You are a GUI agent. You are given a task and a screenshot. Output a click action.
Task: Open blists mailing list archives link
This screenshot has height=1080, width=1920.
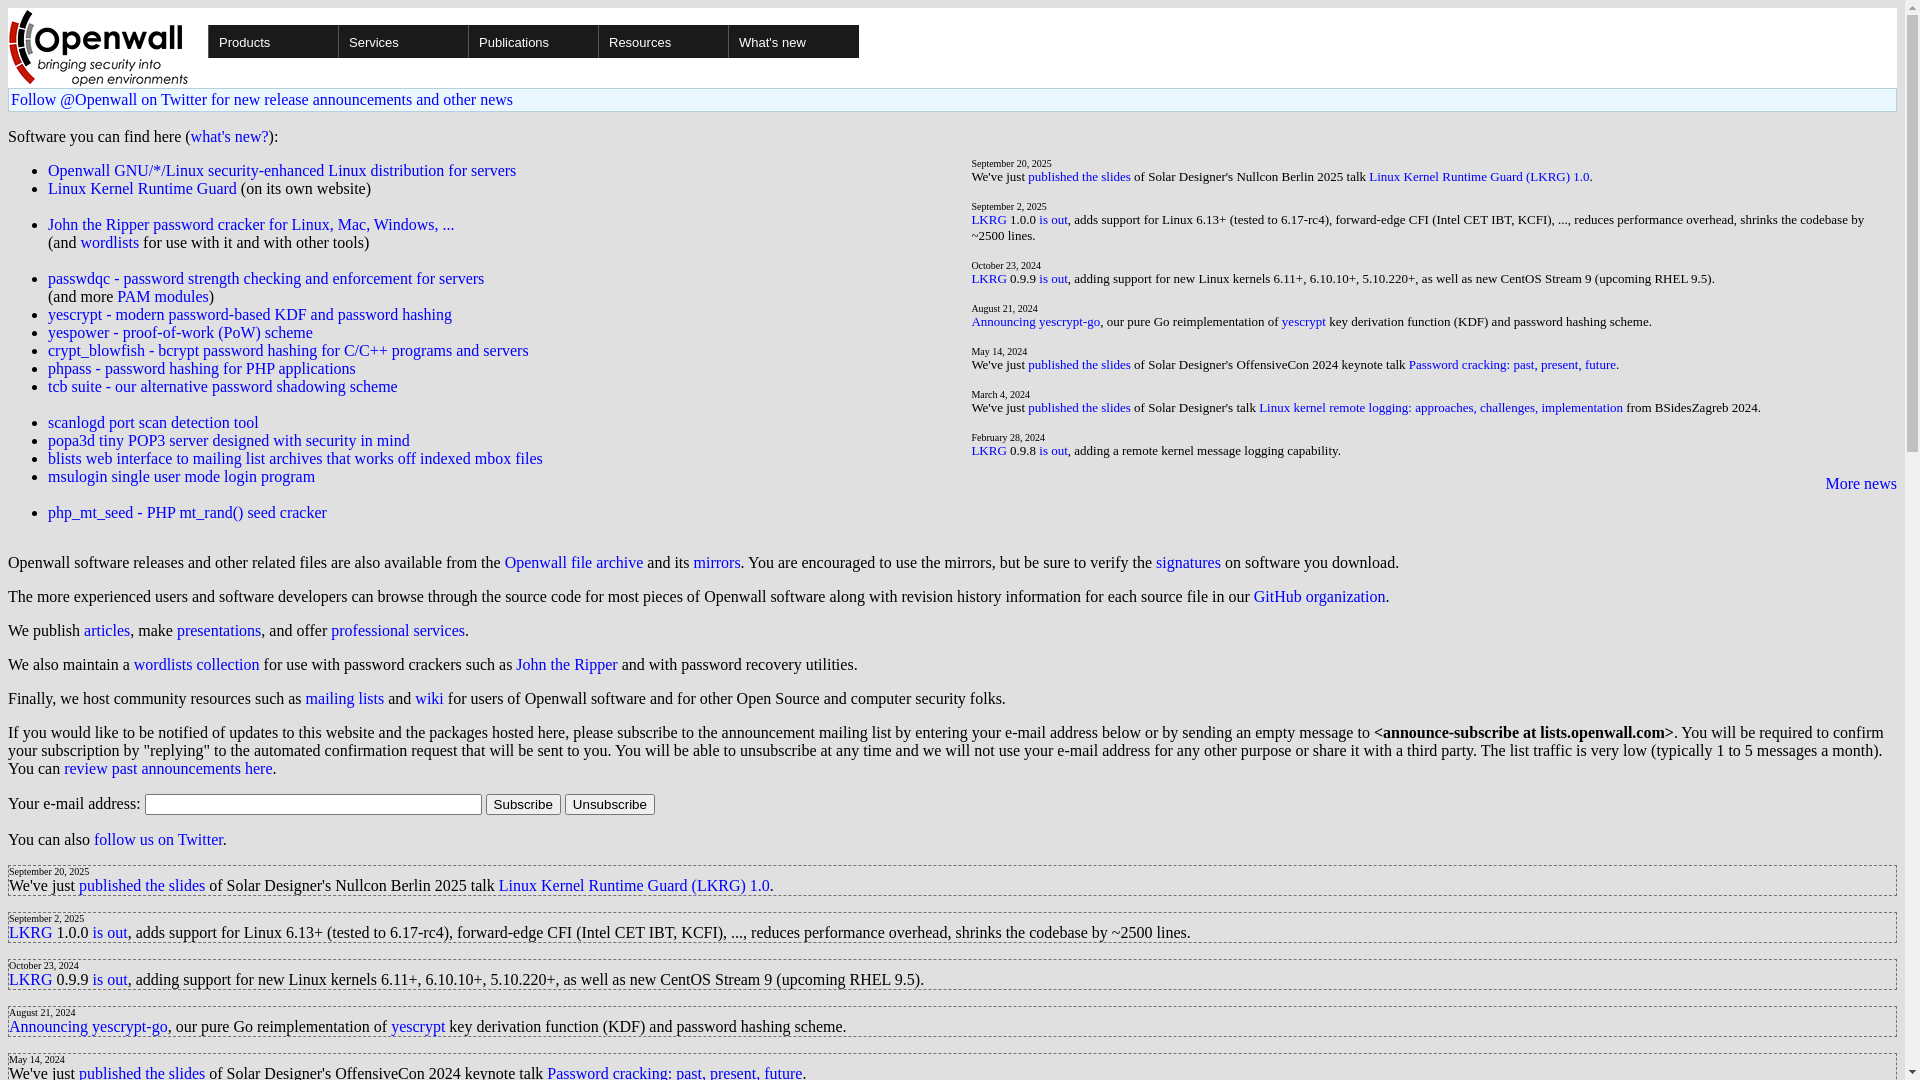click(x=295, y=459)
